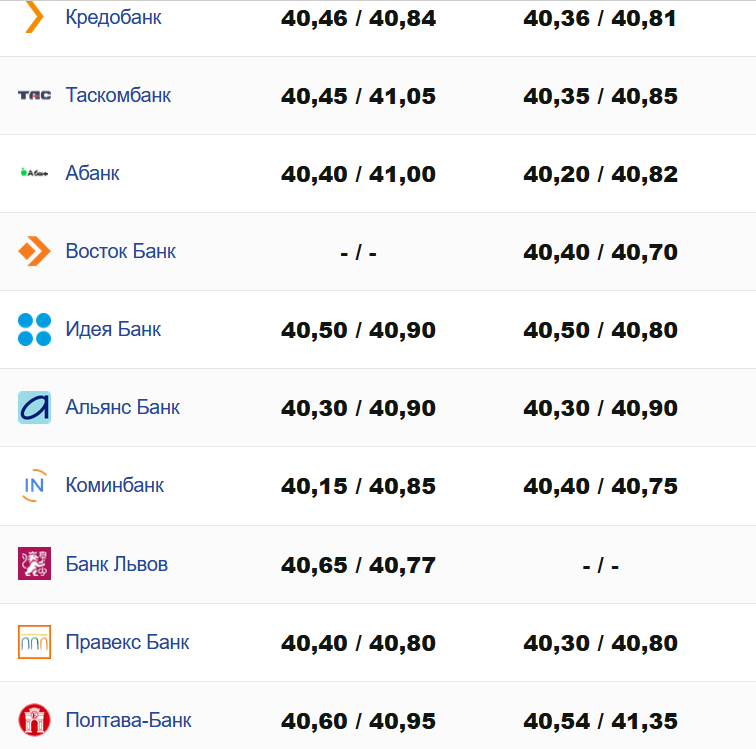756x749 pixels.
Task: Click the Абанк green logo icon
Action: (34, 173)
